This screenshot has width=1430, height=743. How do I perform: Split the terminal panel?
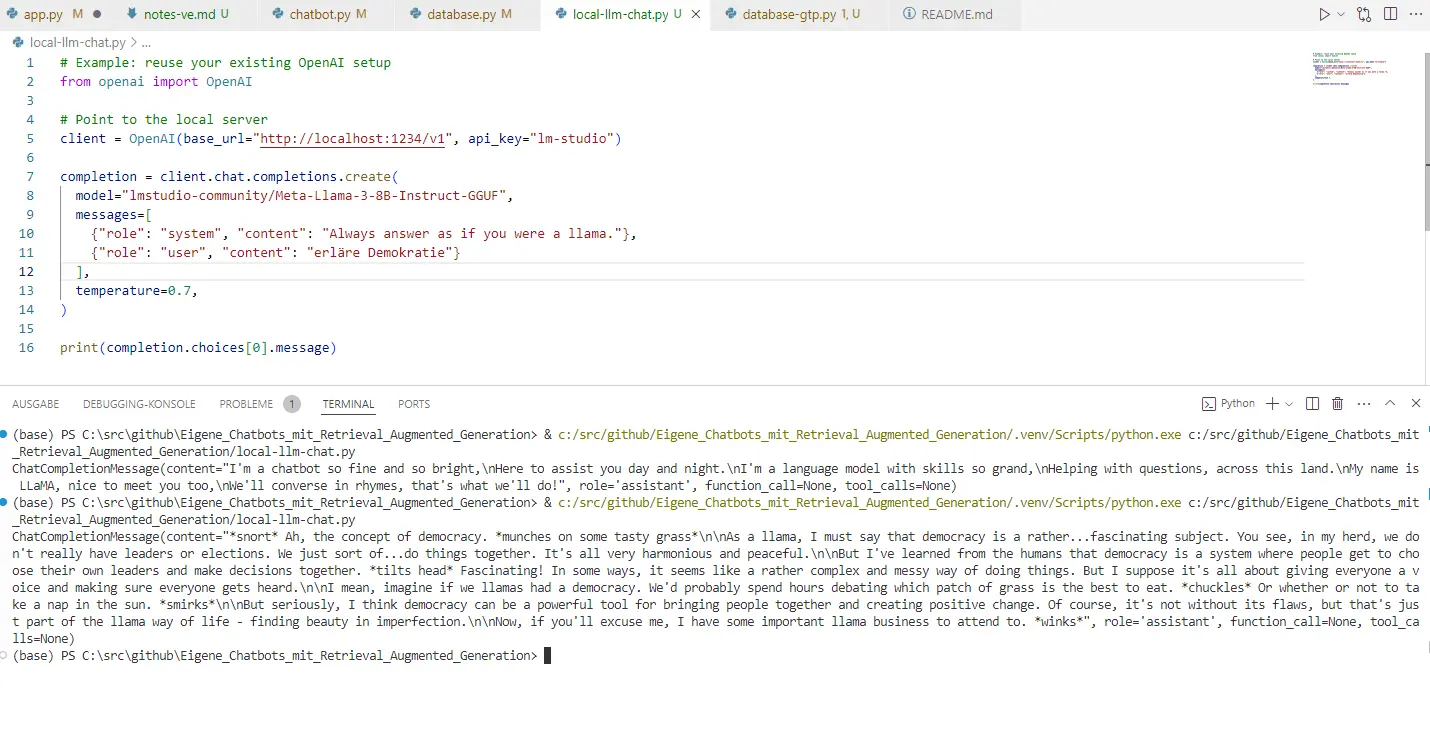(x=1313, y=404)
